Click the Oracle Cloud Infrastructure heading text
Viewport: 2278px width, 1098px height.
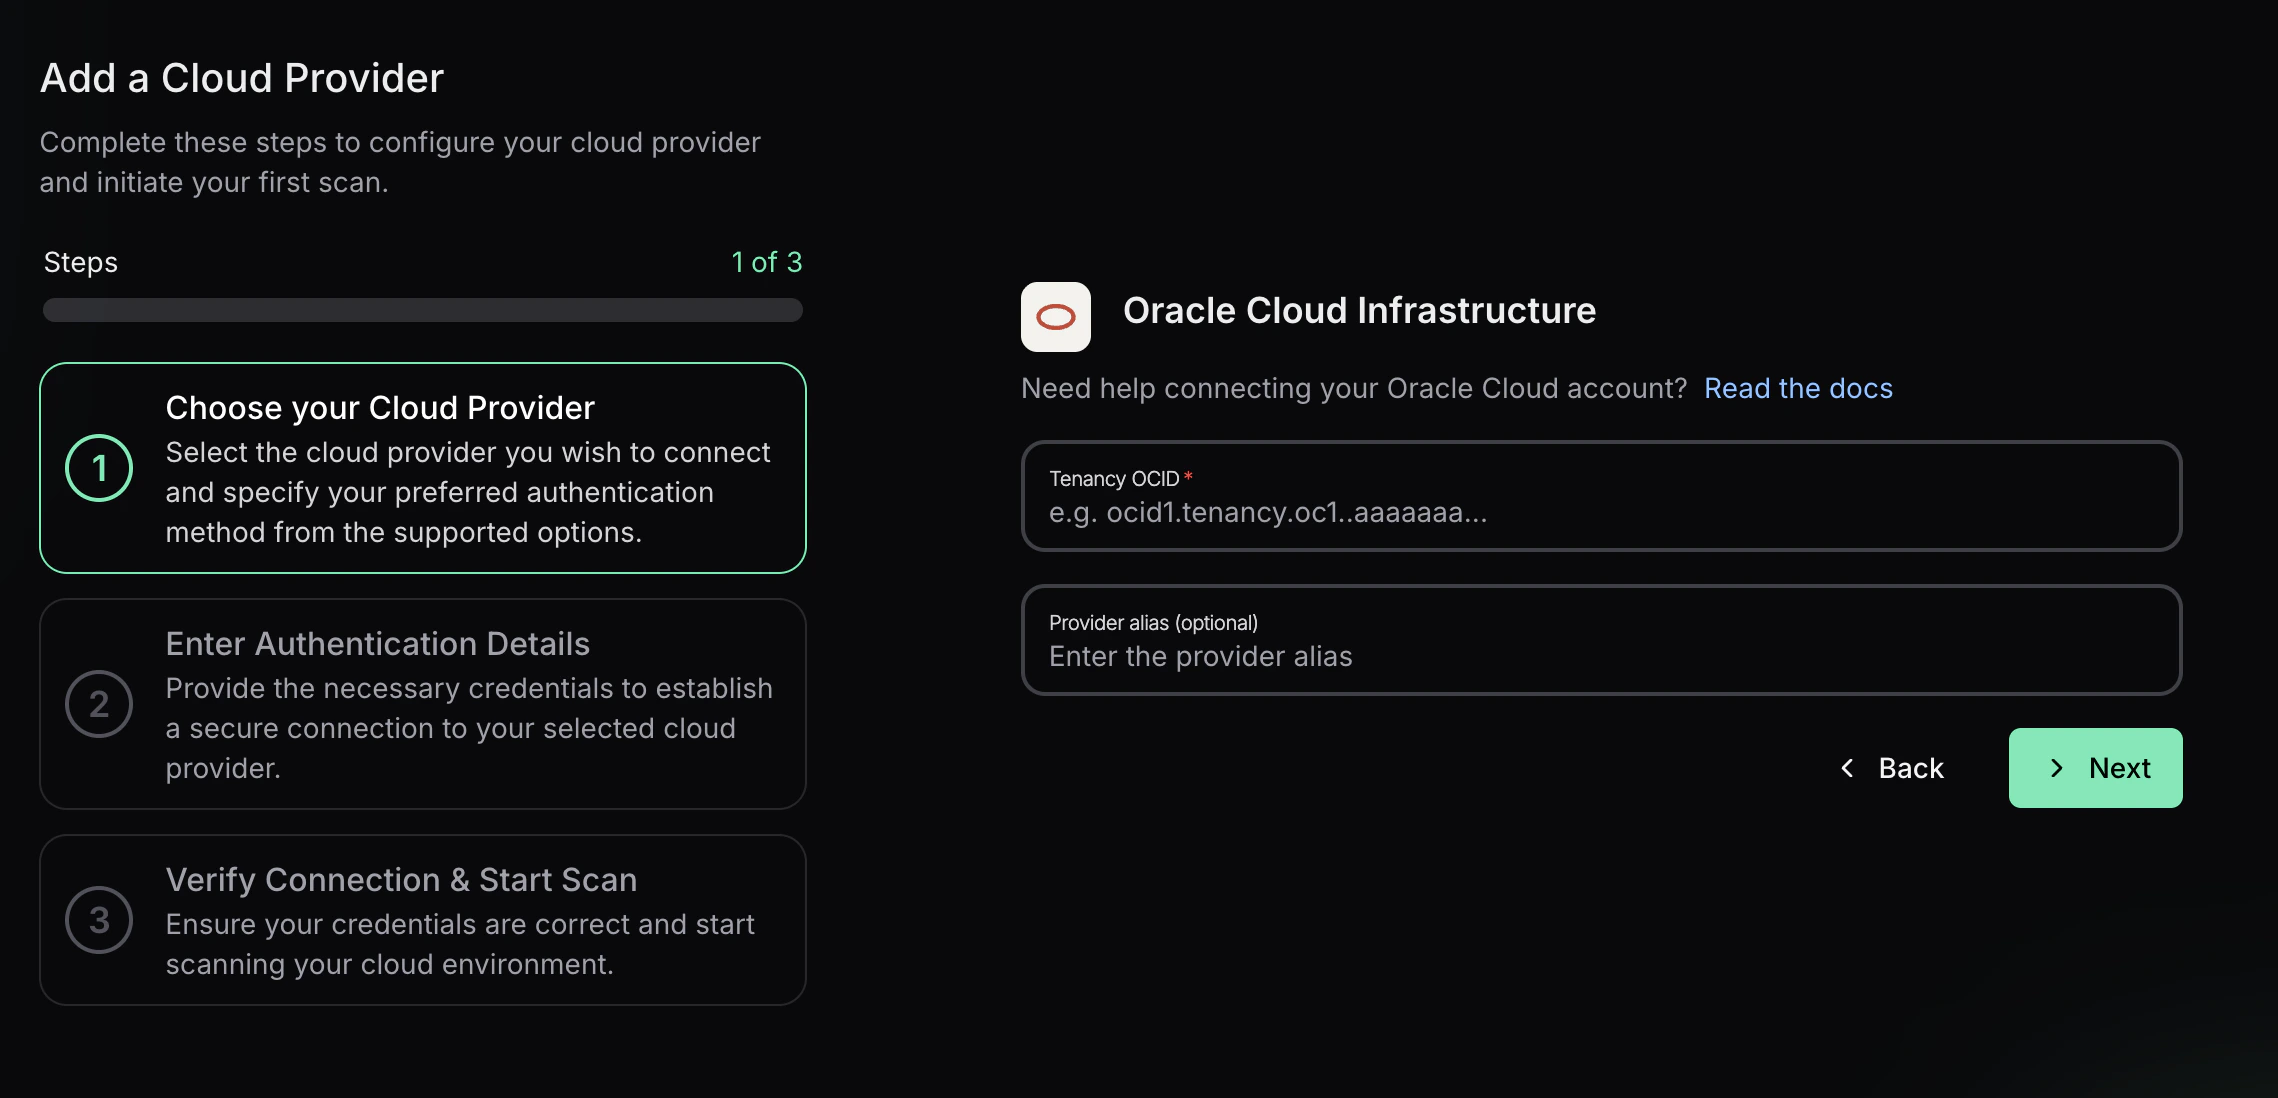click(1359, 310)
